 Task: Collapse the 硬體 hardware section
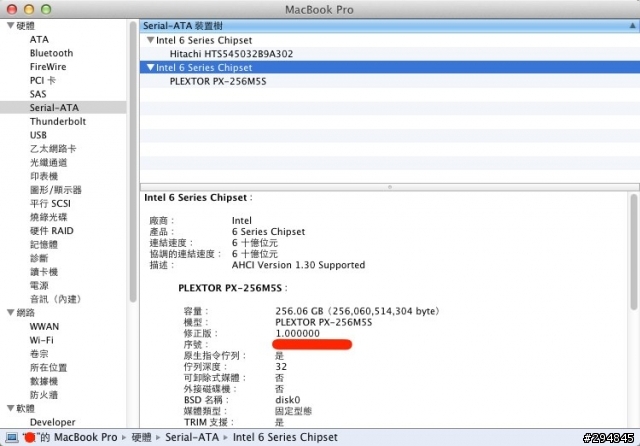(11, 26)
